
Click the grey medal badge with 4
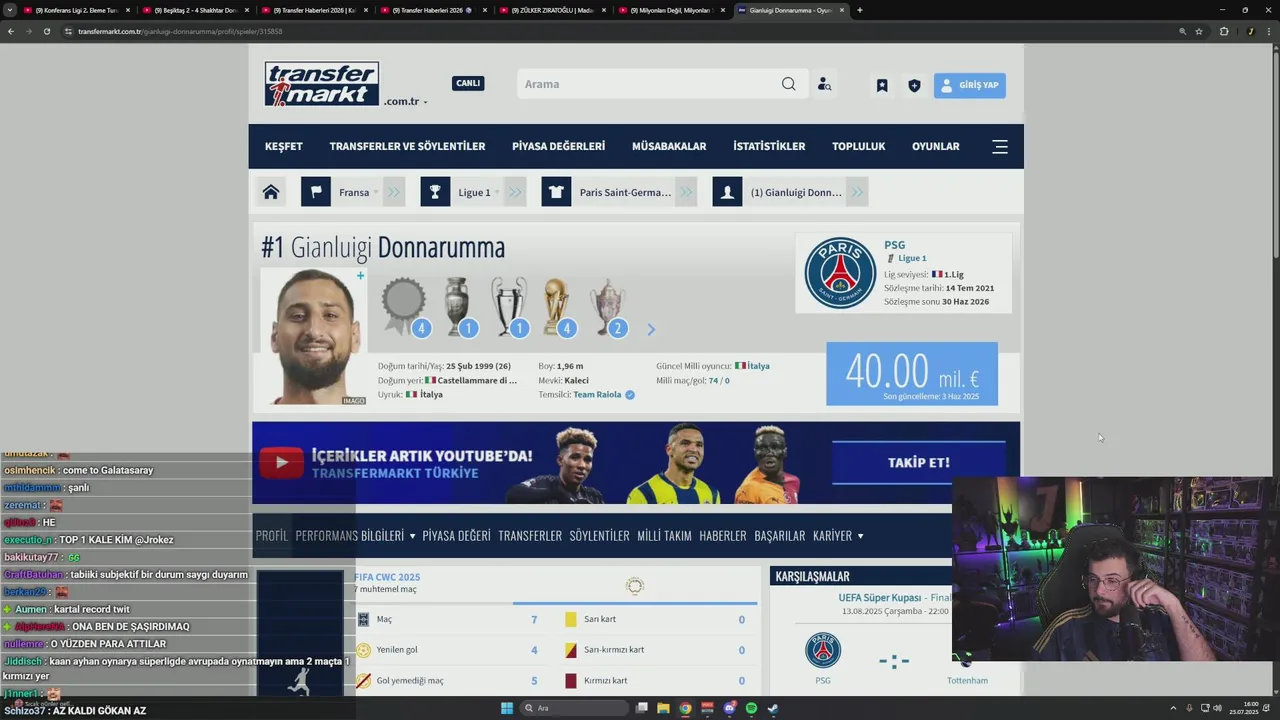pos(404,306)
